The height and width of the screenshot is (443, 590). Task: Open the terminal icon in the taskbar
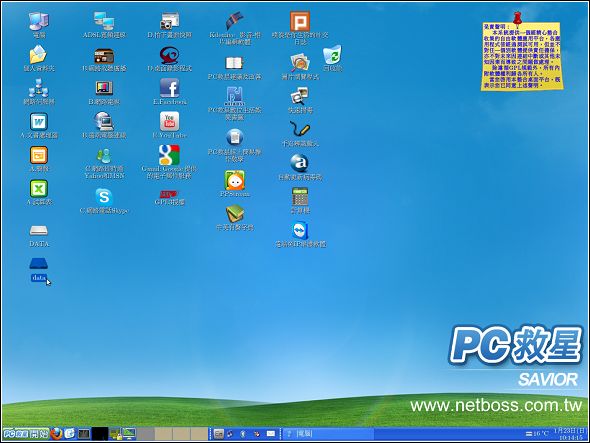click(84, 434)
